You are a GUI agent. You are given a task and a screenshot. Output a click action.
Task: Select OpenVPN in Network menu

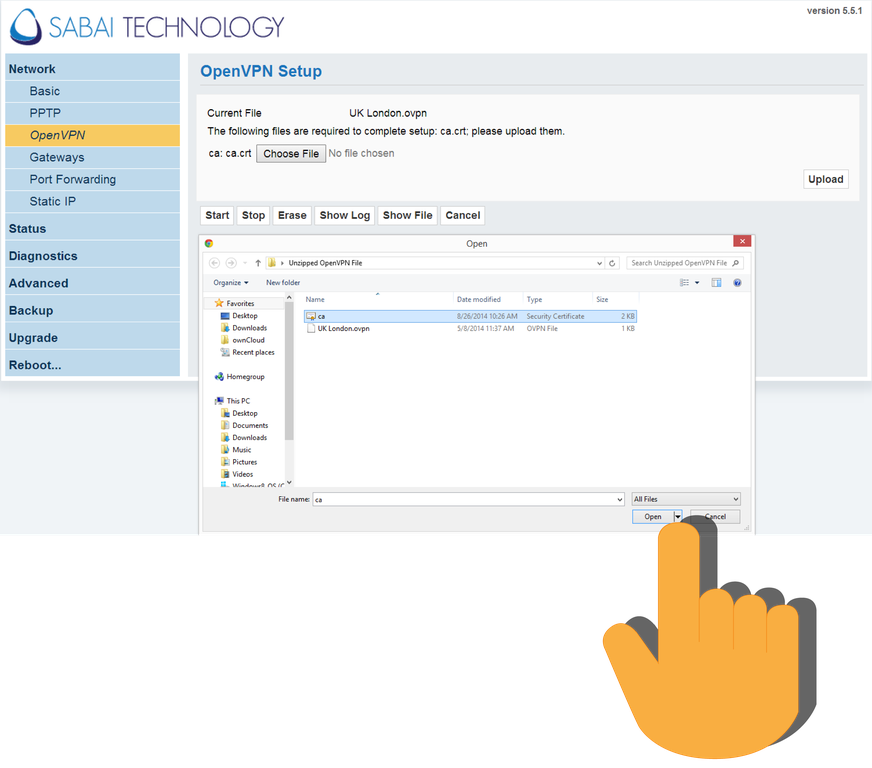click(92, 135)
